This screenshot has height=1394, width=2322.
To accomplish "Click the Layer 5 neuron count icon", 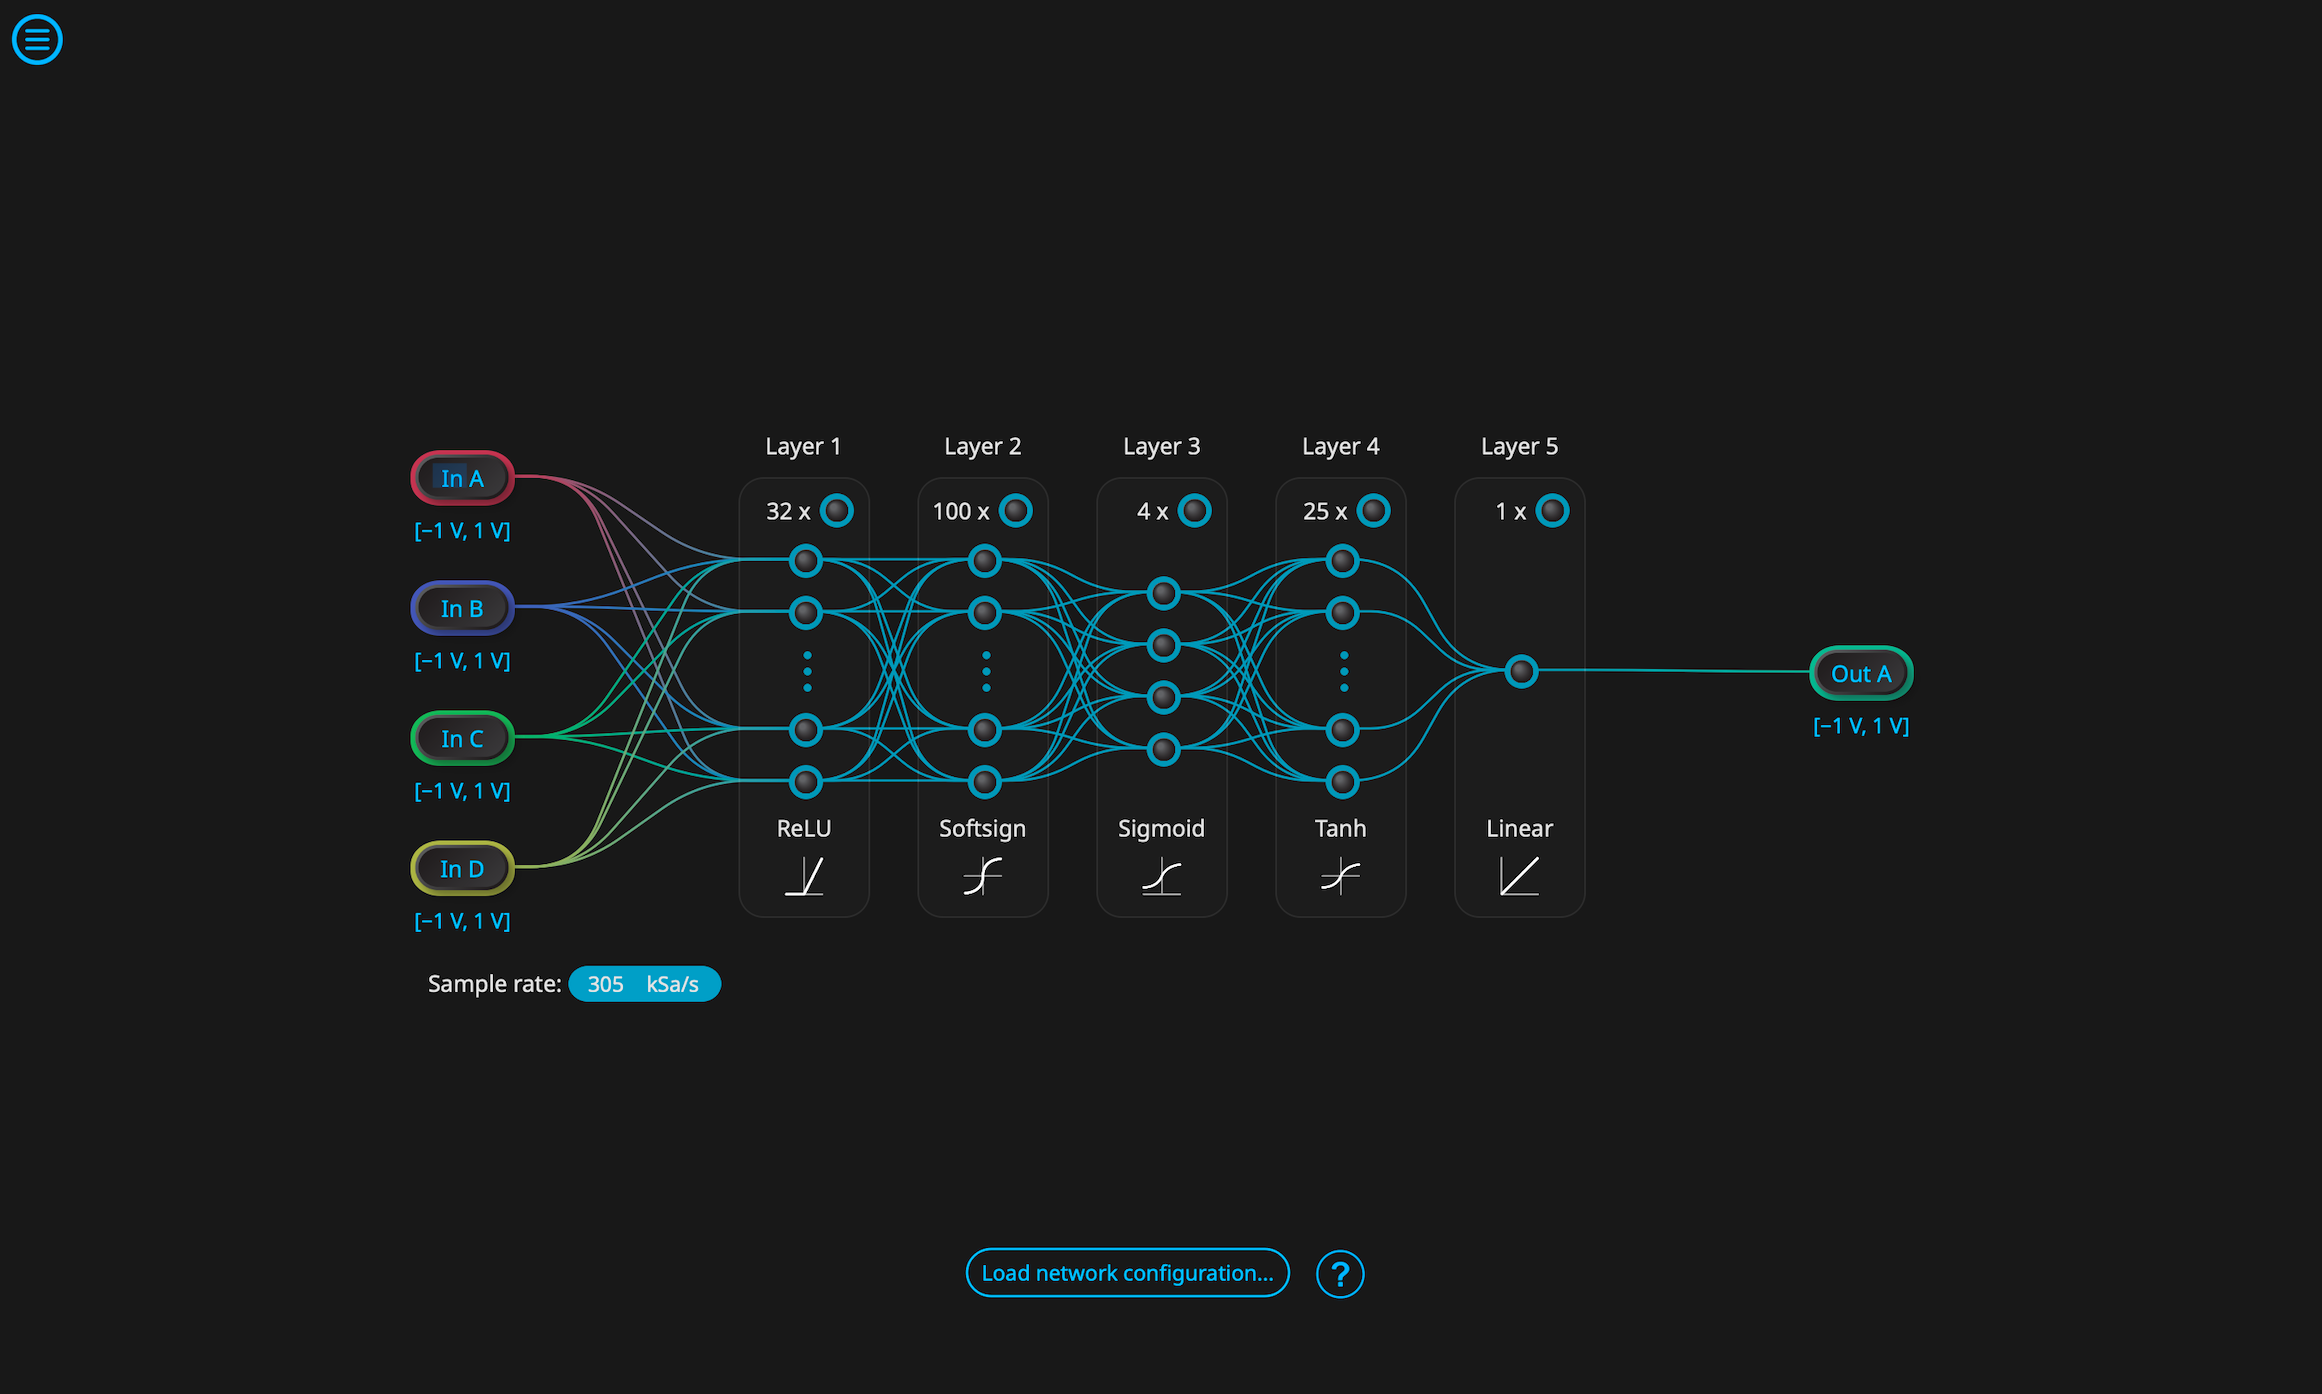I will click(x=1553, y=511).
